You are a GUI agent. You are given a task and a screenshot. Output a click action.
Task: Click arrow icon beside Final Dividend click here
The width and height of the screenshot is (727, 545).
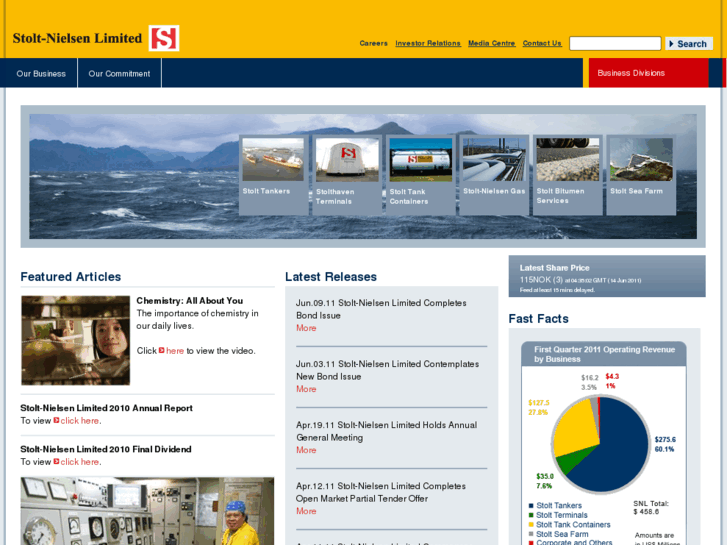click(x=56, y=462)
